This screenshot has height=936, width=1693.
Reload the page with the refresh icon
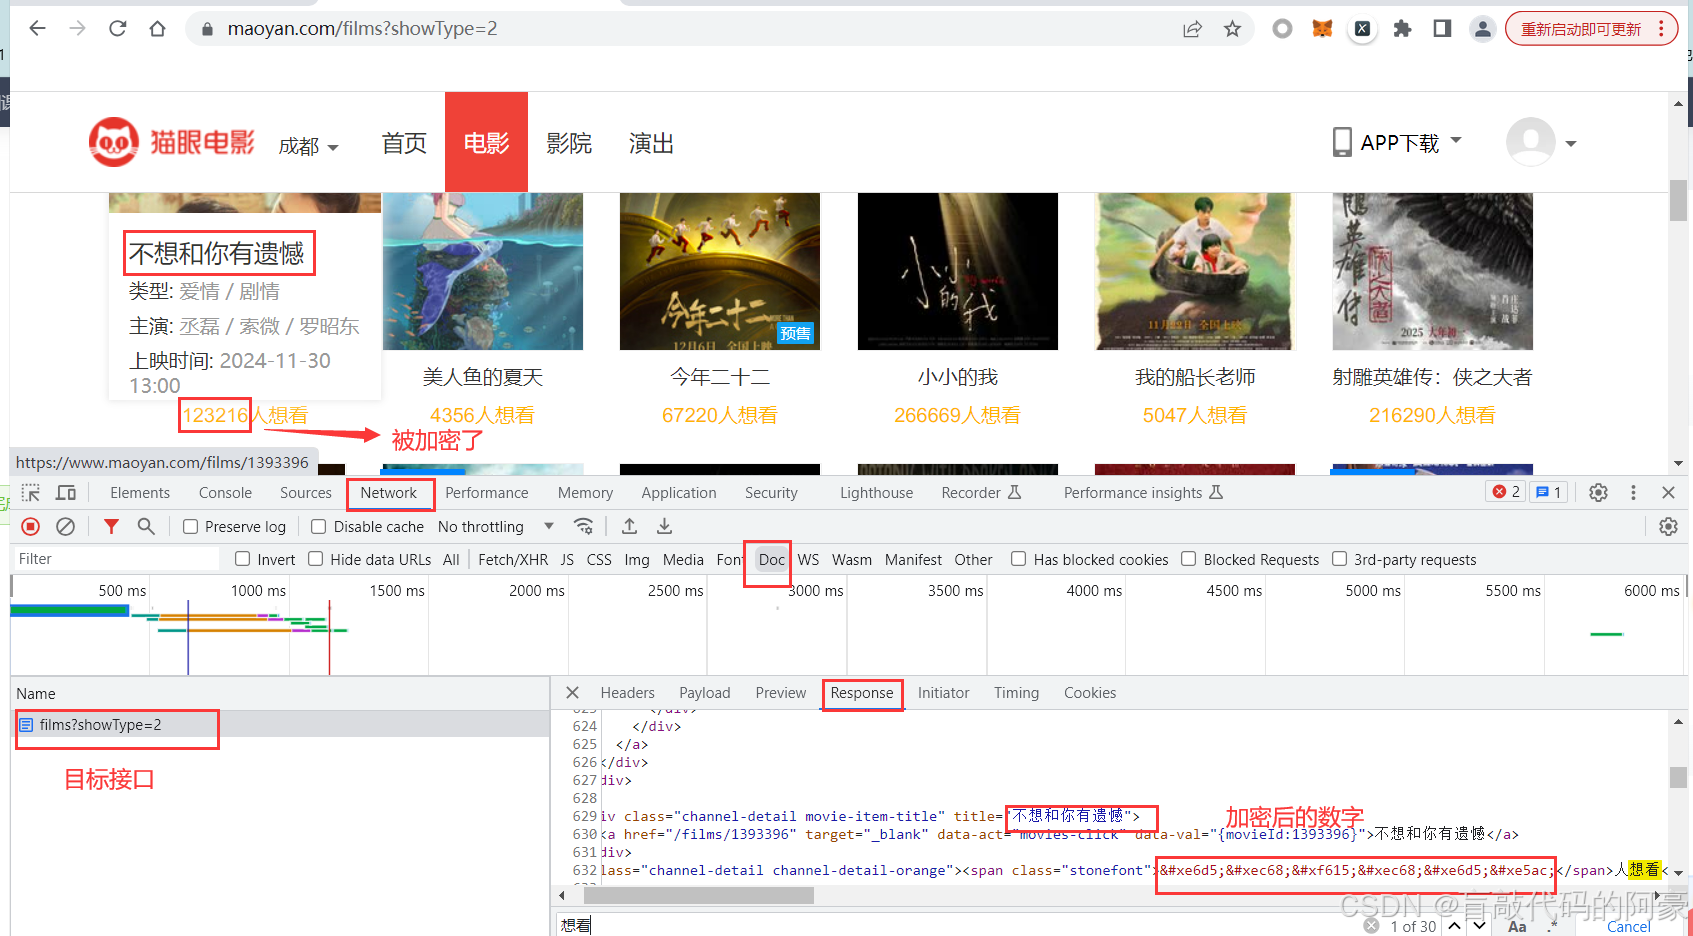point(118,28)
